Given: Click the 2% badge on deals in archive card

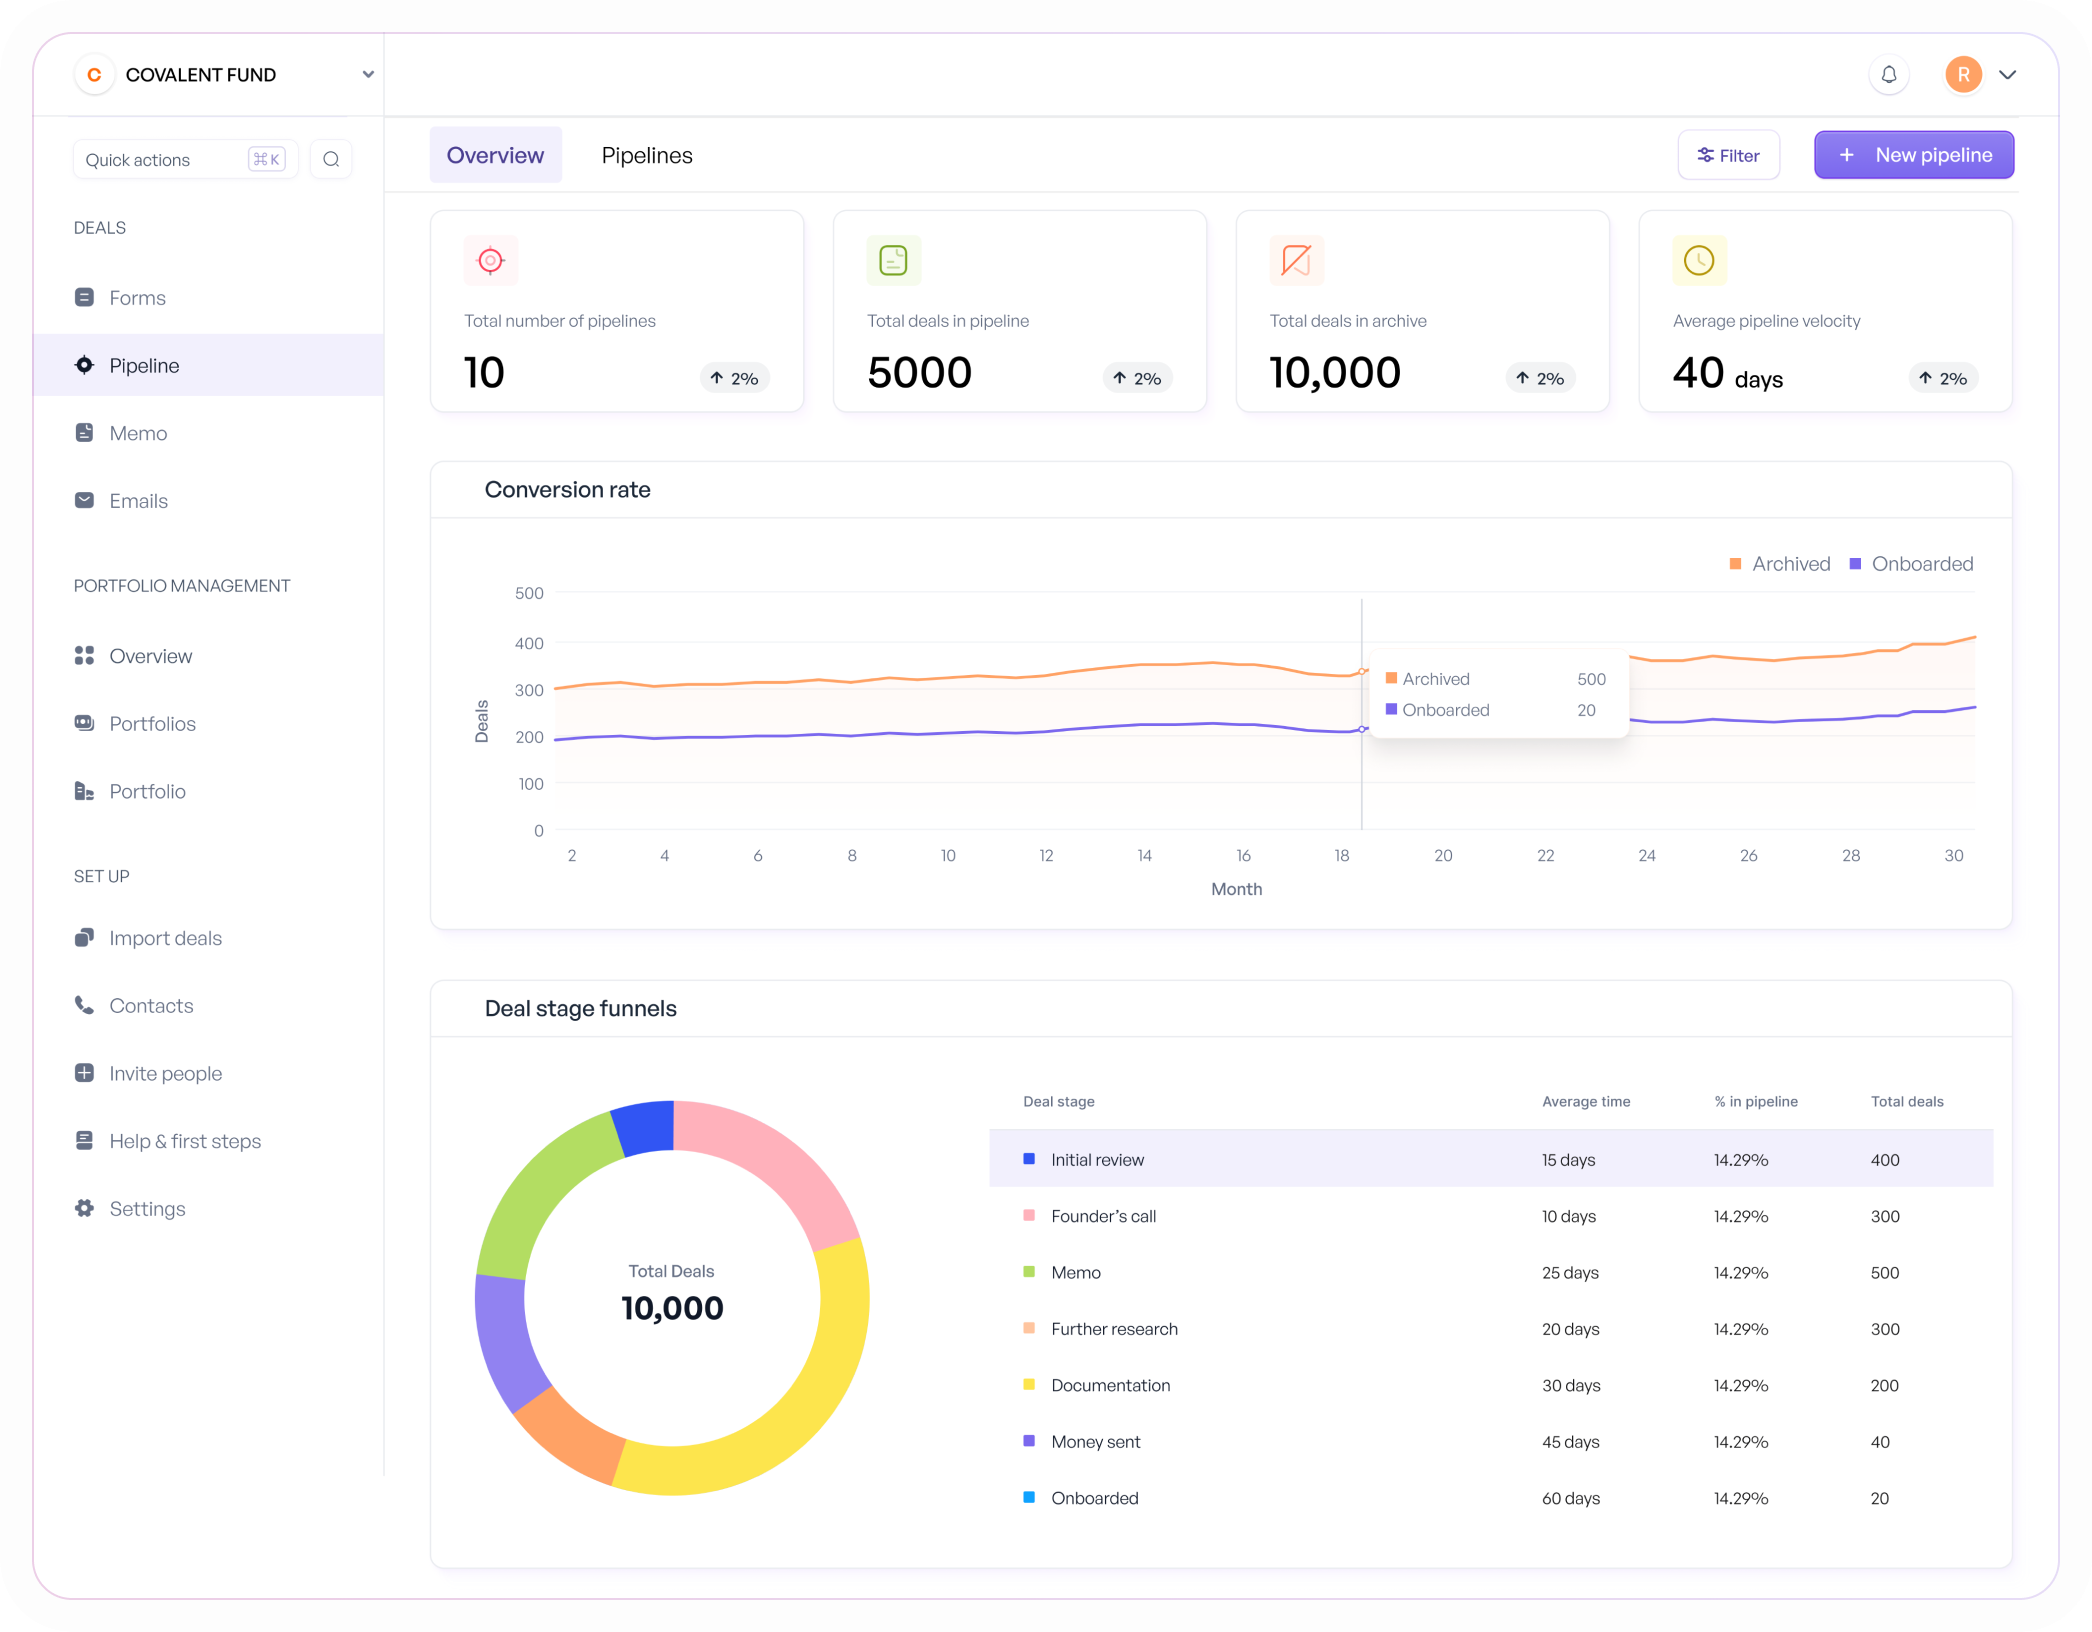Looking at the screenshot, I should pos(1540,378).
